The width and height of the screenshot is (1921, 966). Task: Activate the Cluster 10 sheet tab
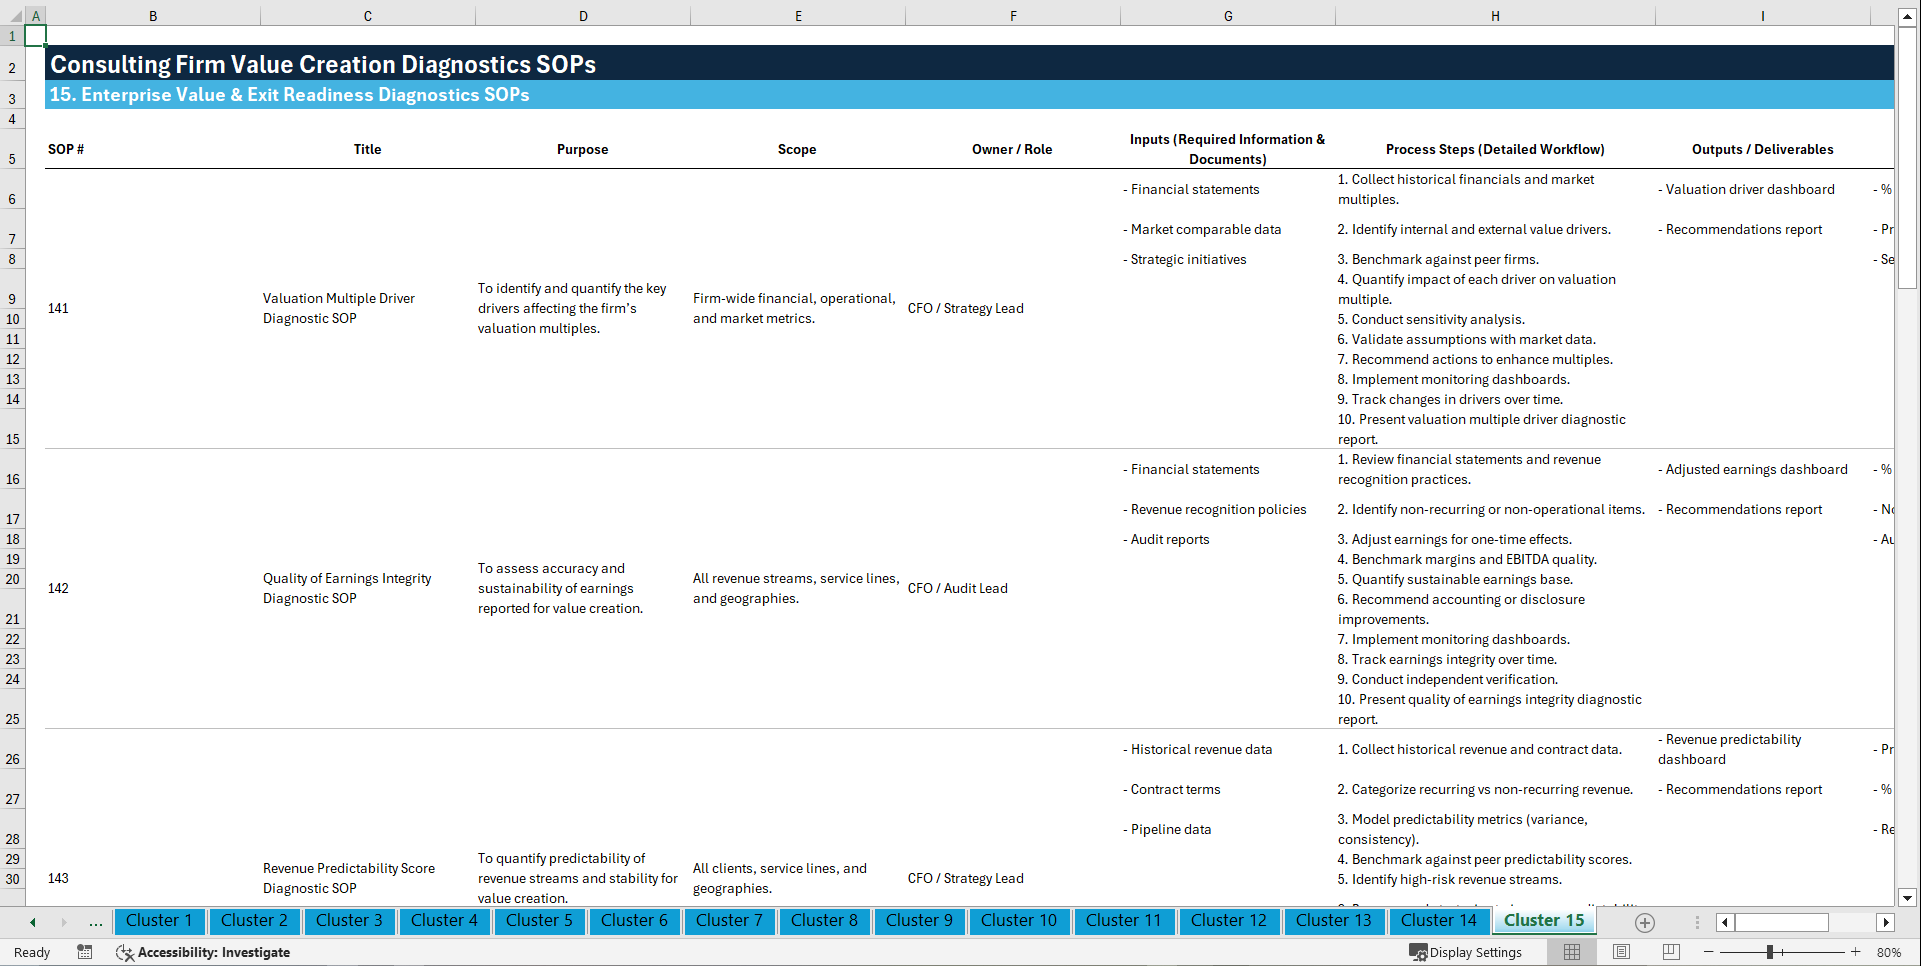[1019, 921]
